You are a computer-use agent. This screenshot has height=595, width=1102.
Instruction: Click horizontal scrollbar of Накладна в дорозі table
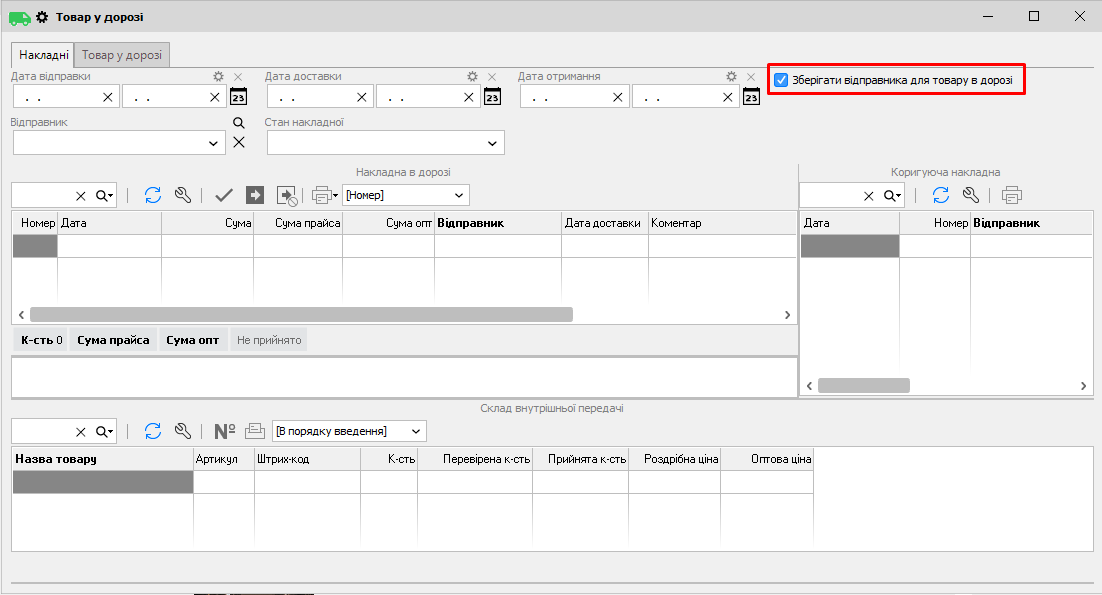pyautogui.click(x=300, y=314)
